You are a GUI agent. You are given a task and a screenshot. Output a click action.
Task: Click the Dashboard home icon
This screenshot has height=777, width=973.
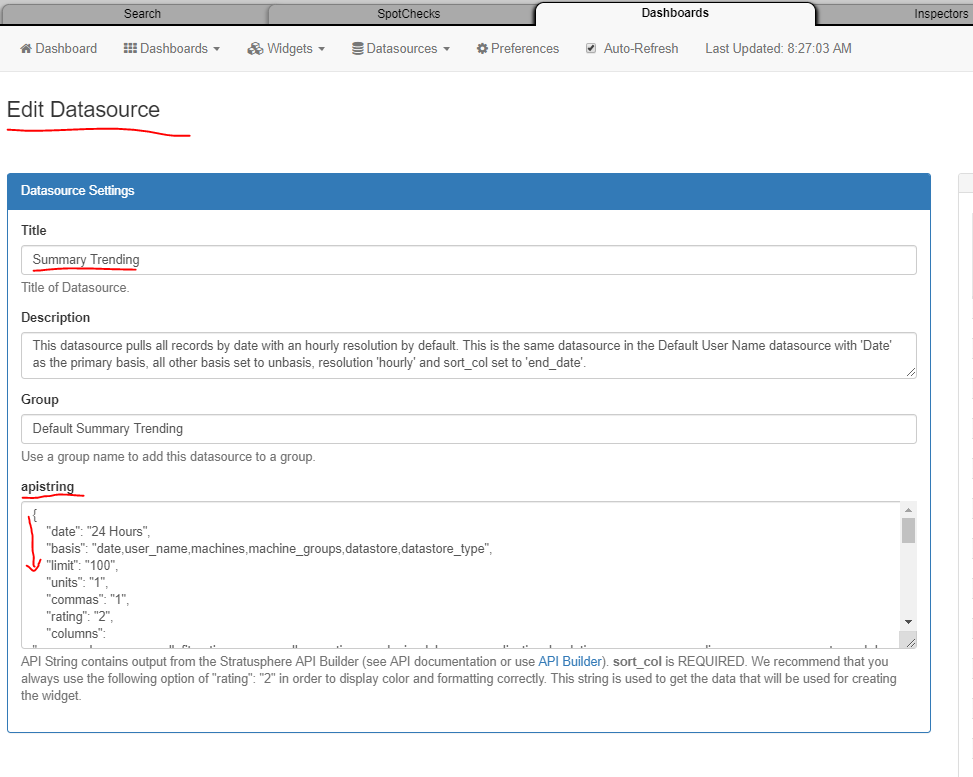[x=26, y=48]
